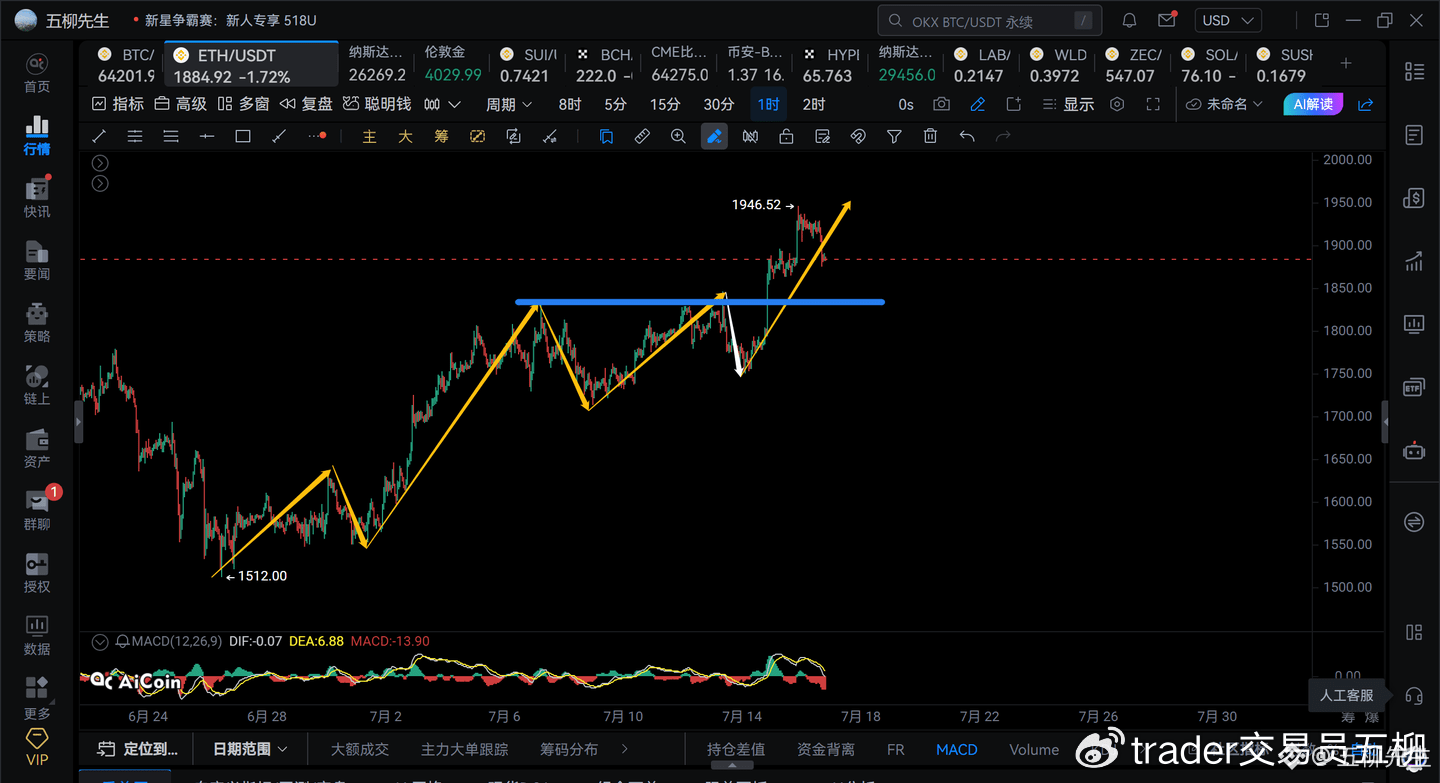Image resolution: width=1440 pixels, height=783 pixels.
Task: Click the zoom-in magnifier tool
Action: [x=678, y=137]
